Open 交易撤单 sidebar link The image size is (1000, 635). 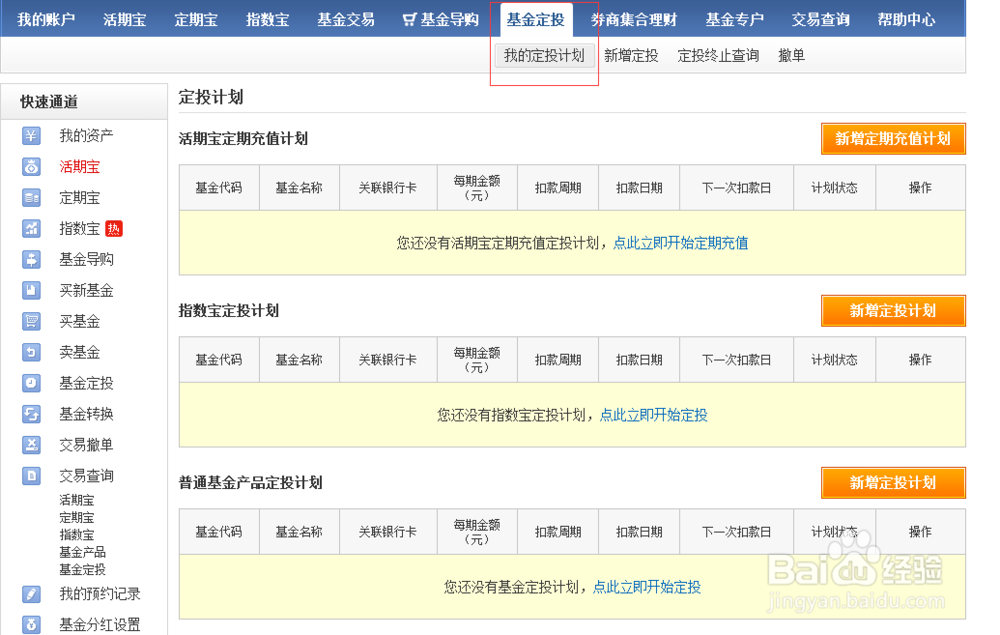[x=86, y=445]
